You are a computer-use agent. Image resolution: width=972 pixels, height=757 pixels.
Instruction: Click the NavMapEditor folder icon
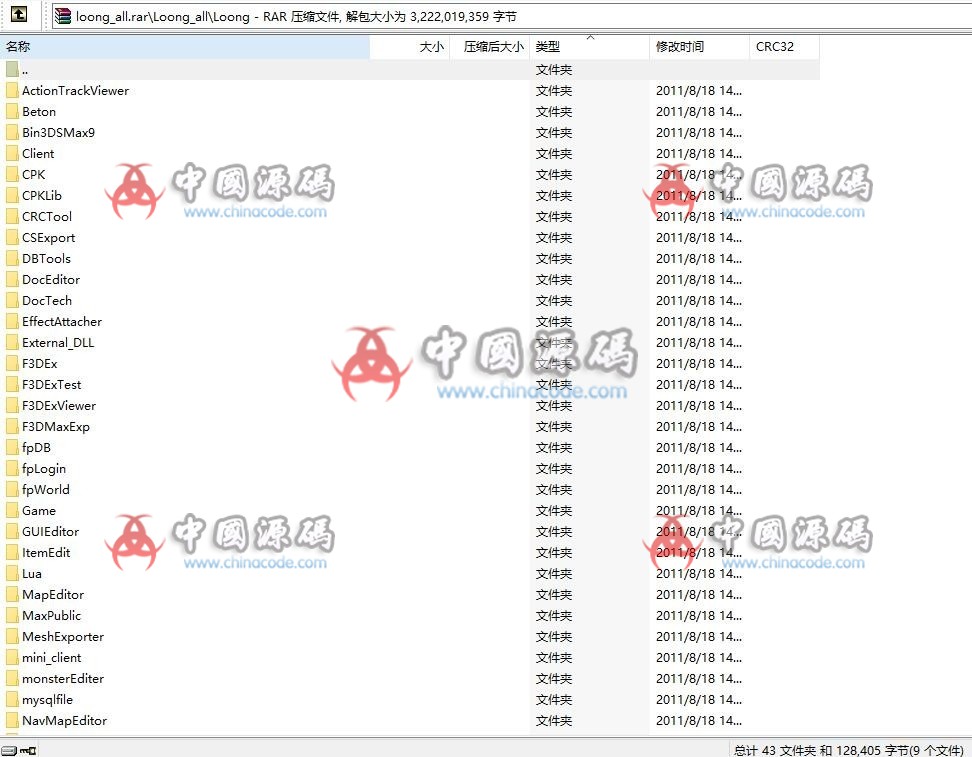tap(12, 721)
